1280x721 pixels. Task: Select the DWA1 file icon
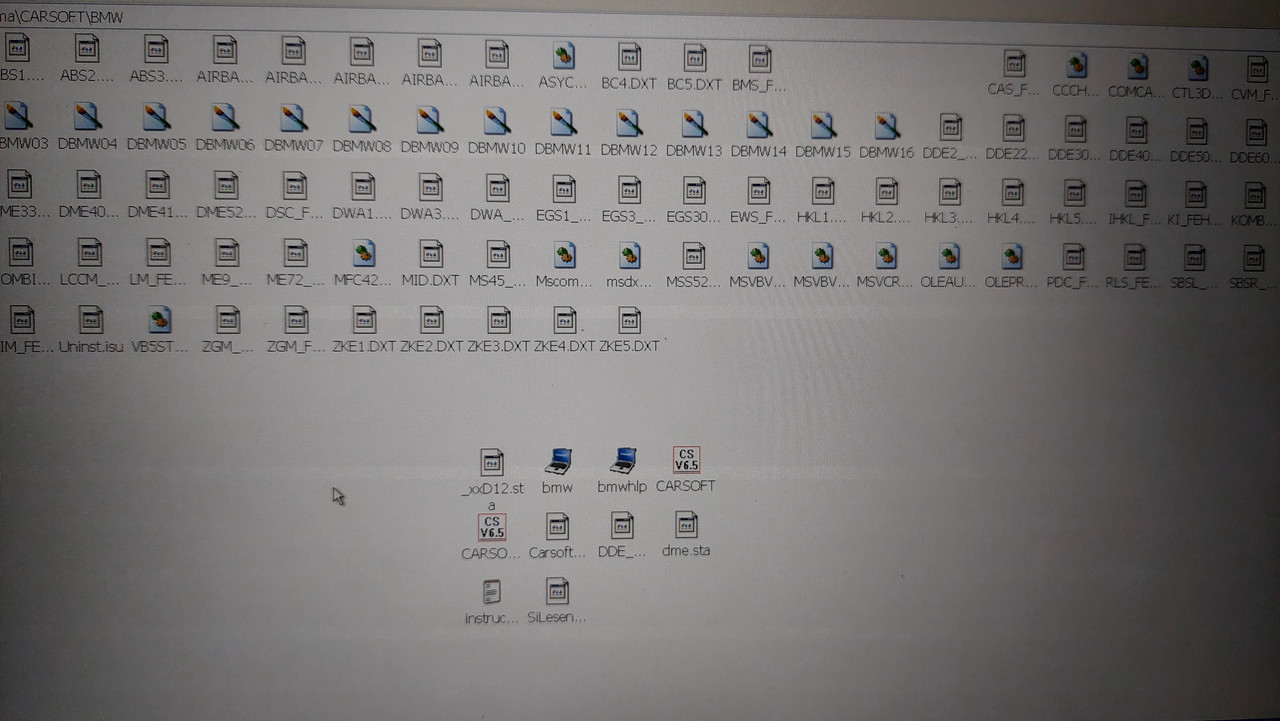(363, 187)
